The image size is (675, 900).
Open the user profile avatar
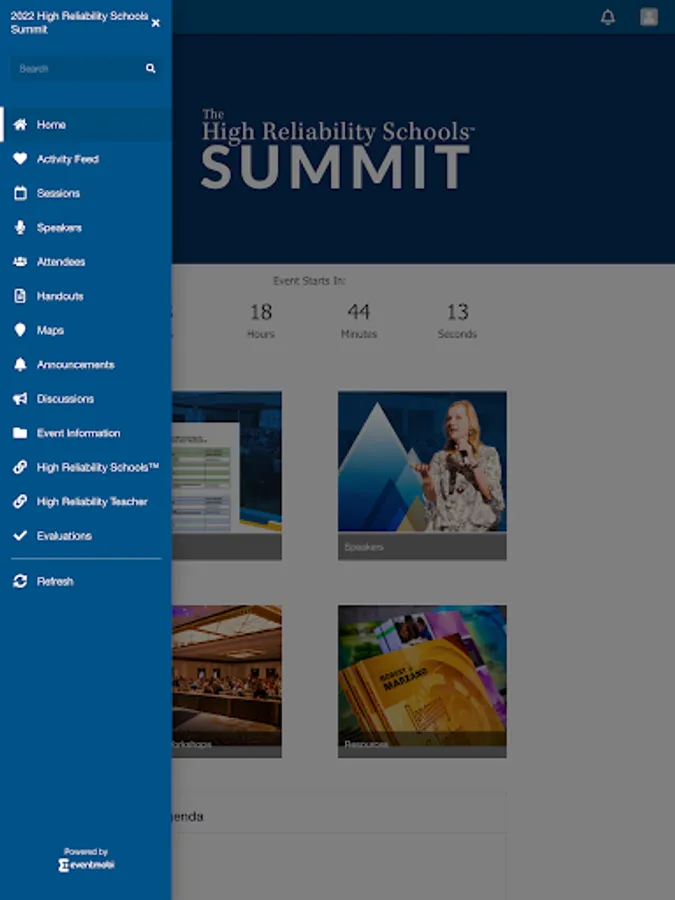point(649,17)
